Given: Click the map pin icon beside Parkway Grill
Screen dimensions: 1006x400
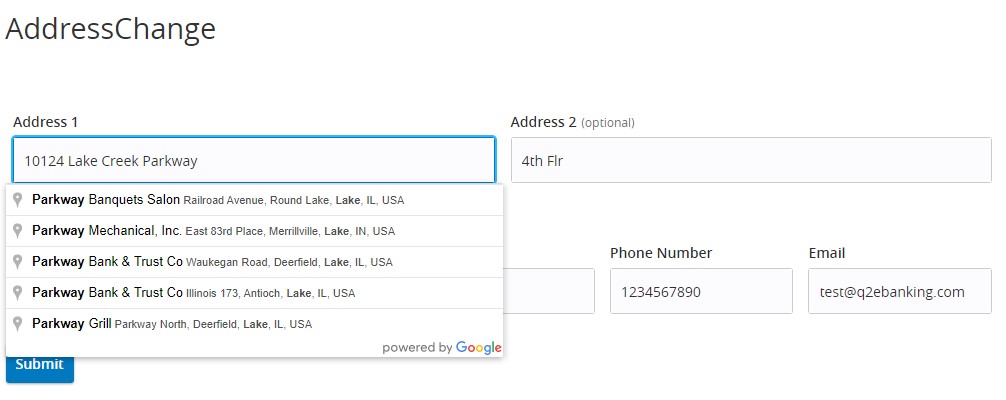Looking at the screenshot, I should coord(18,324).
